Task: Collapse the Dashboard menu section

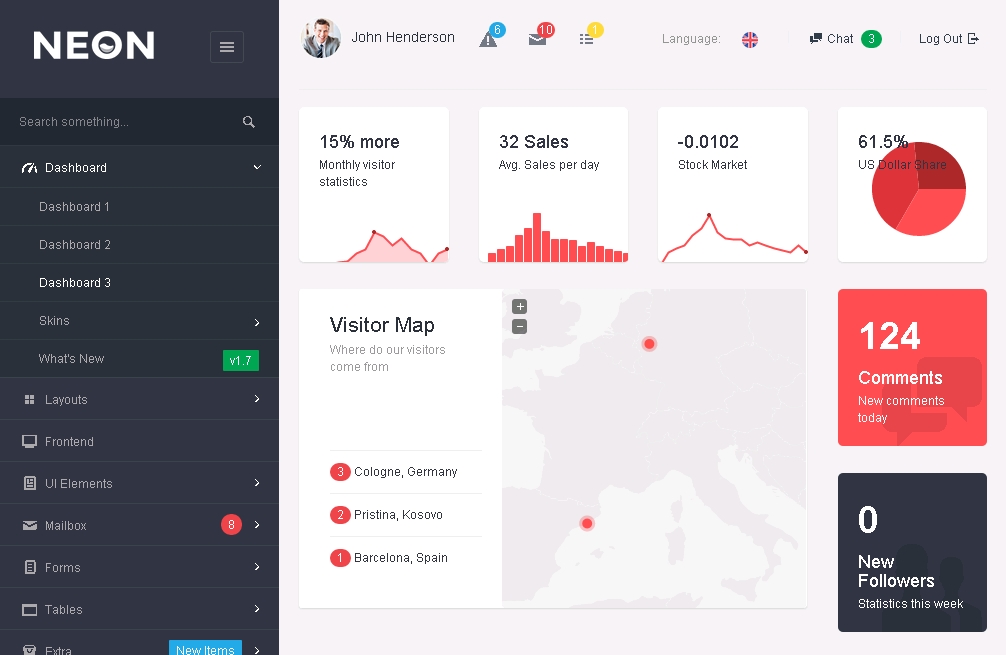Action: [x=257, y=168]
